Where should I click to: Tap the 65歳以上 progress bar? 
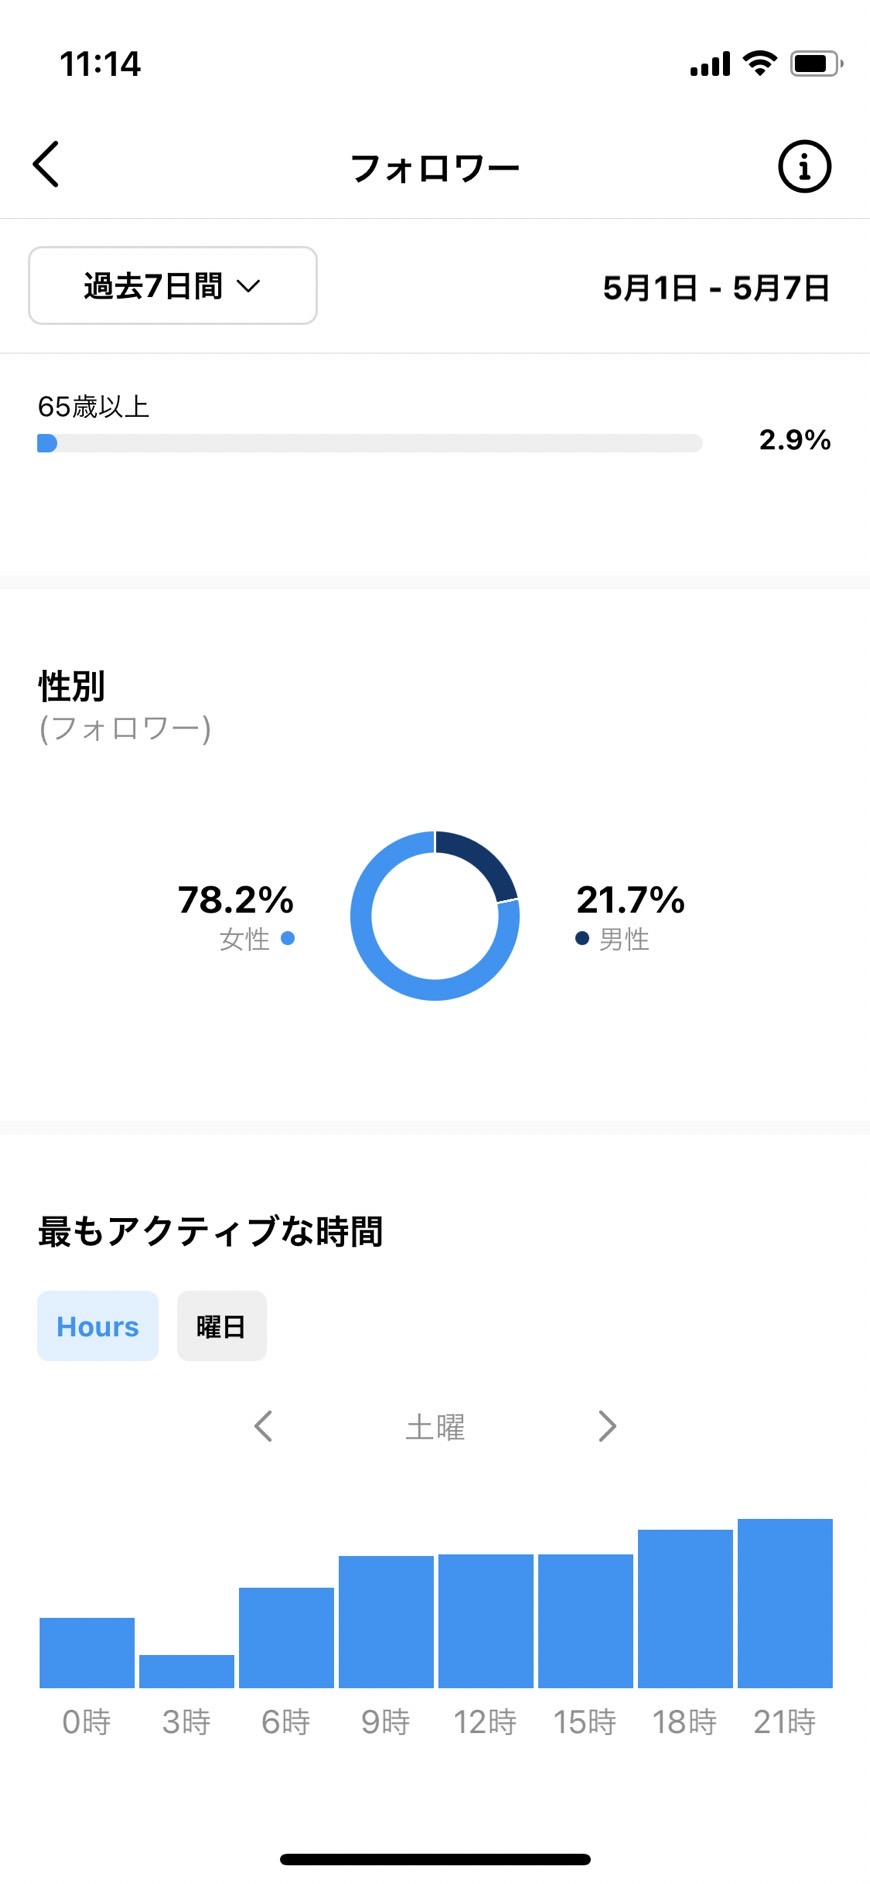(370, 443)
